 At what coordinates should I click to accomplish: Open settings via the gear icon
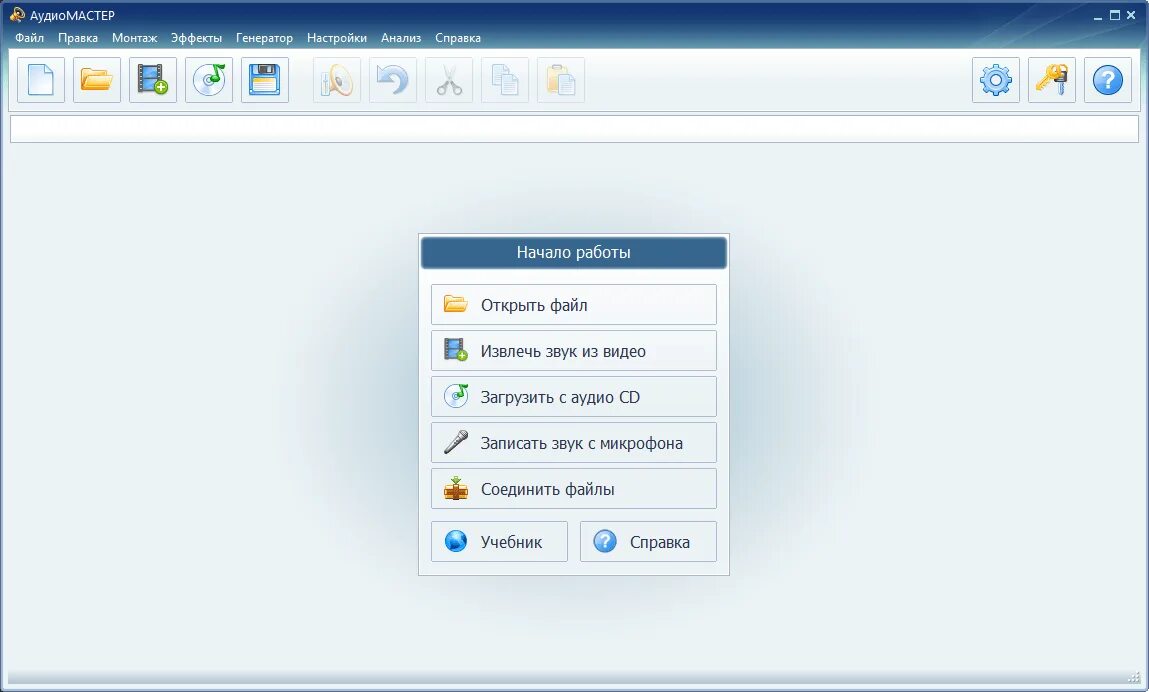click(996, 80)
